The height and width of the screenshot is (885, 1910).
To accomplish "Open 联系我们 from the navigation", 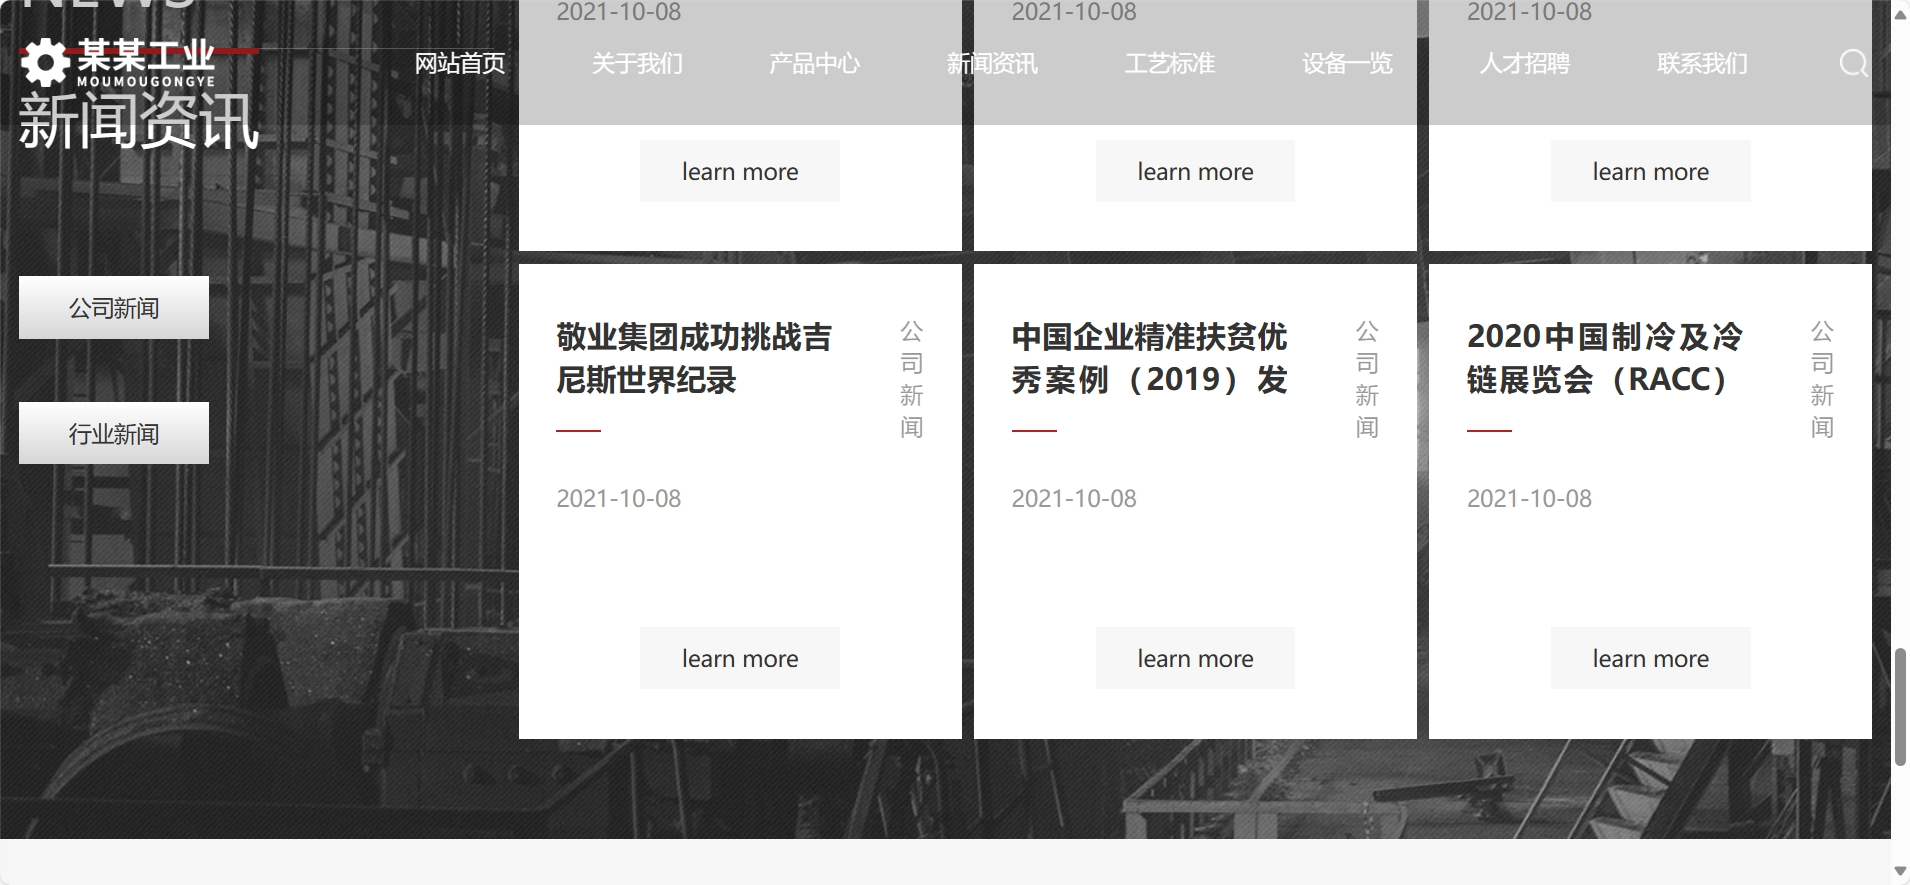I will 1702,64.
